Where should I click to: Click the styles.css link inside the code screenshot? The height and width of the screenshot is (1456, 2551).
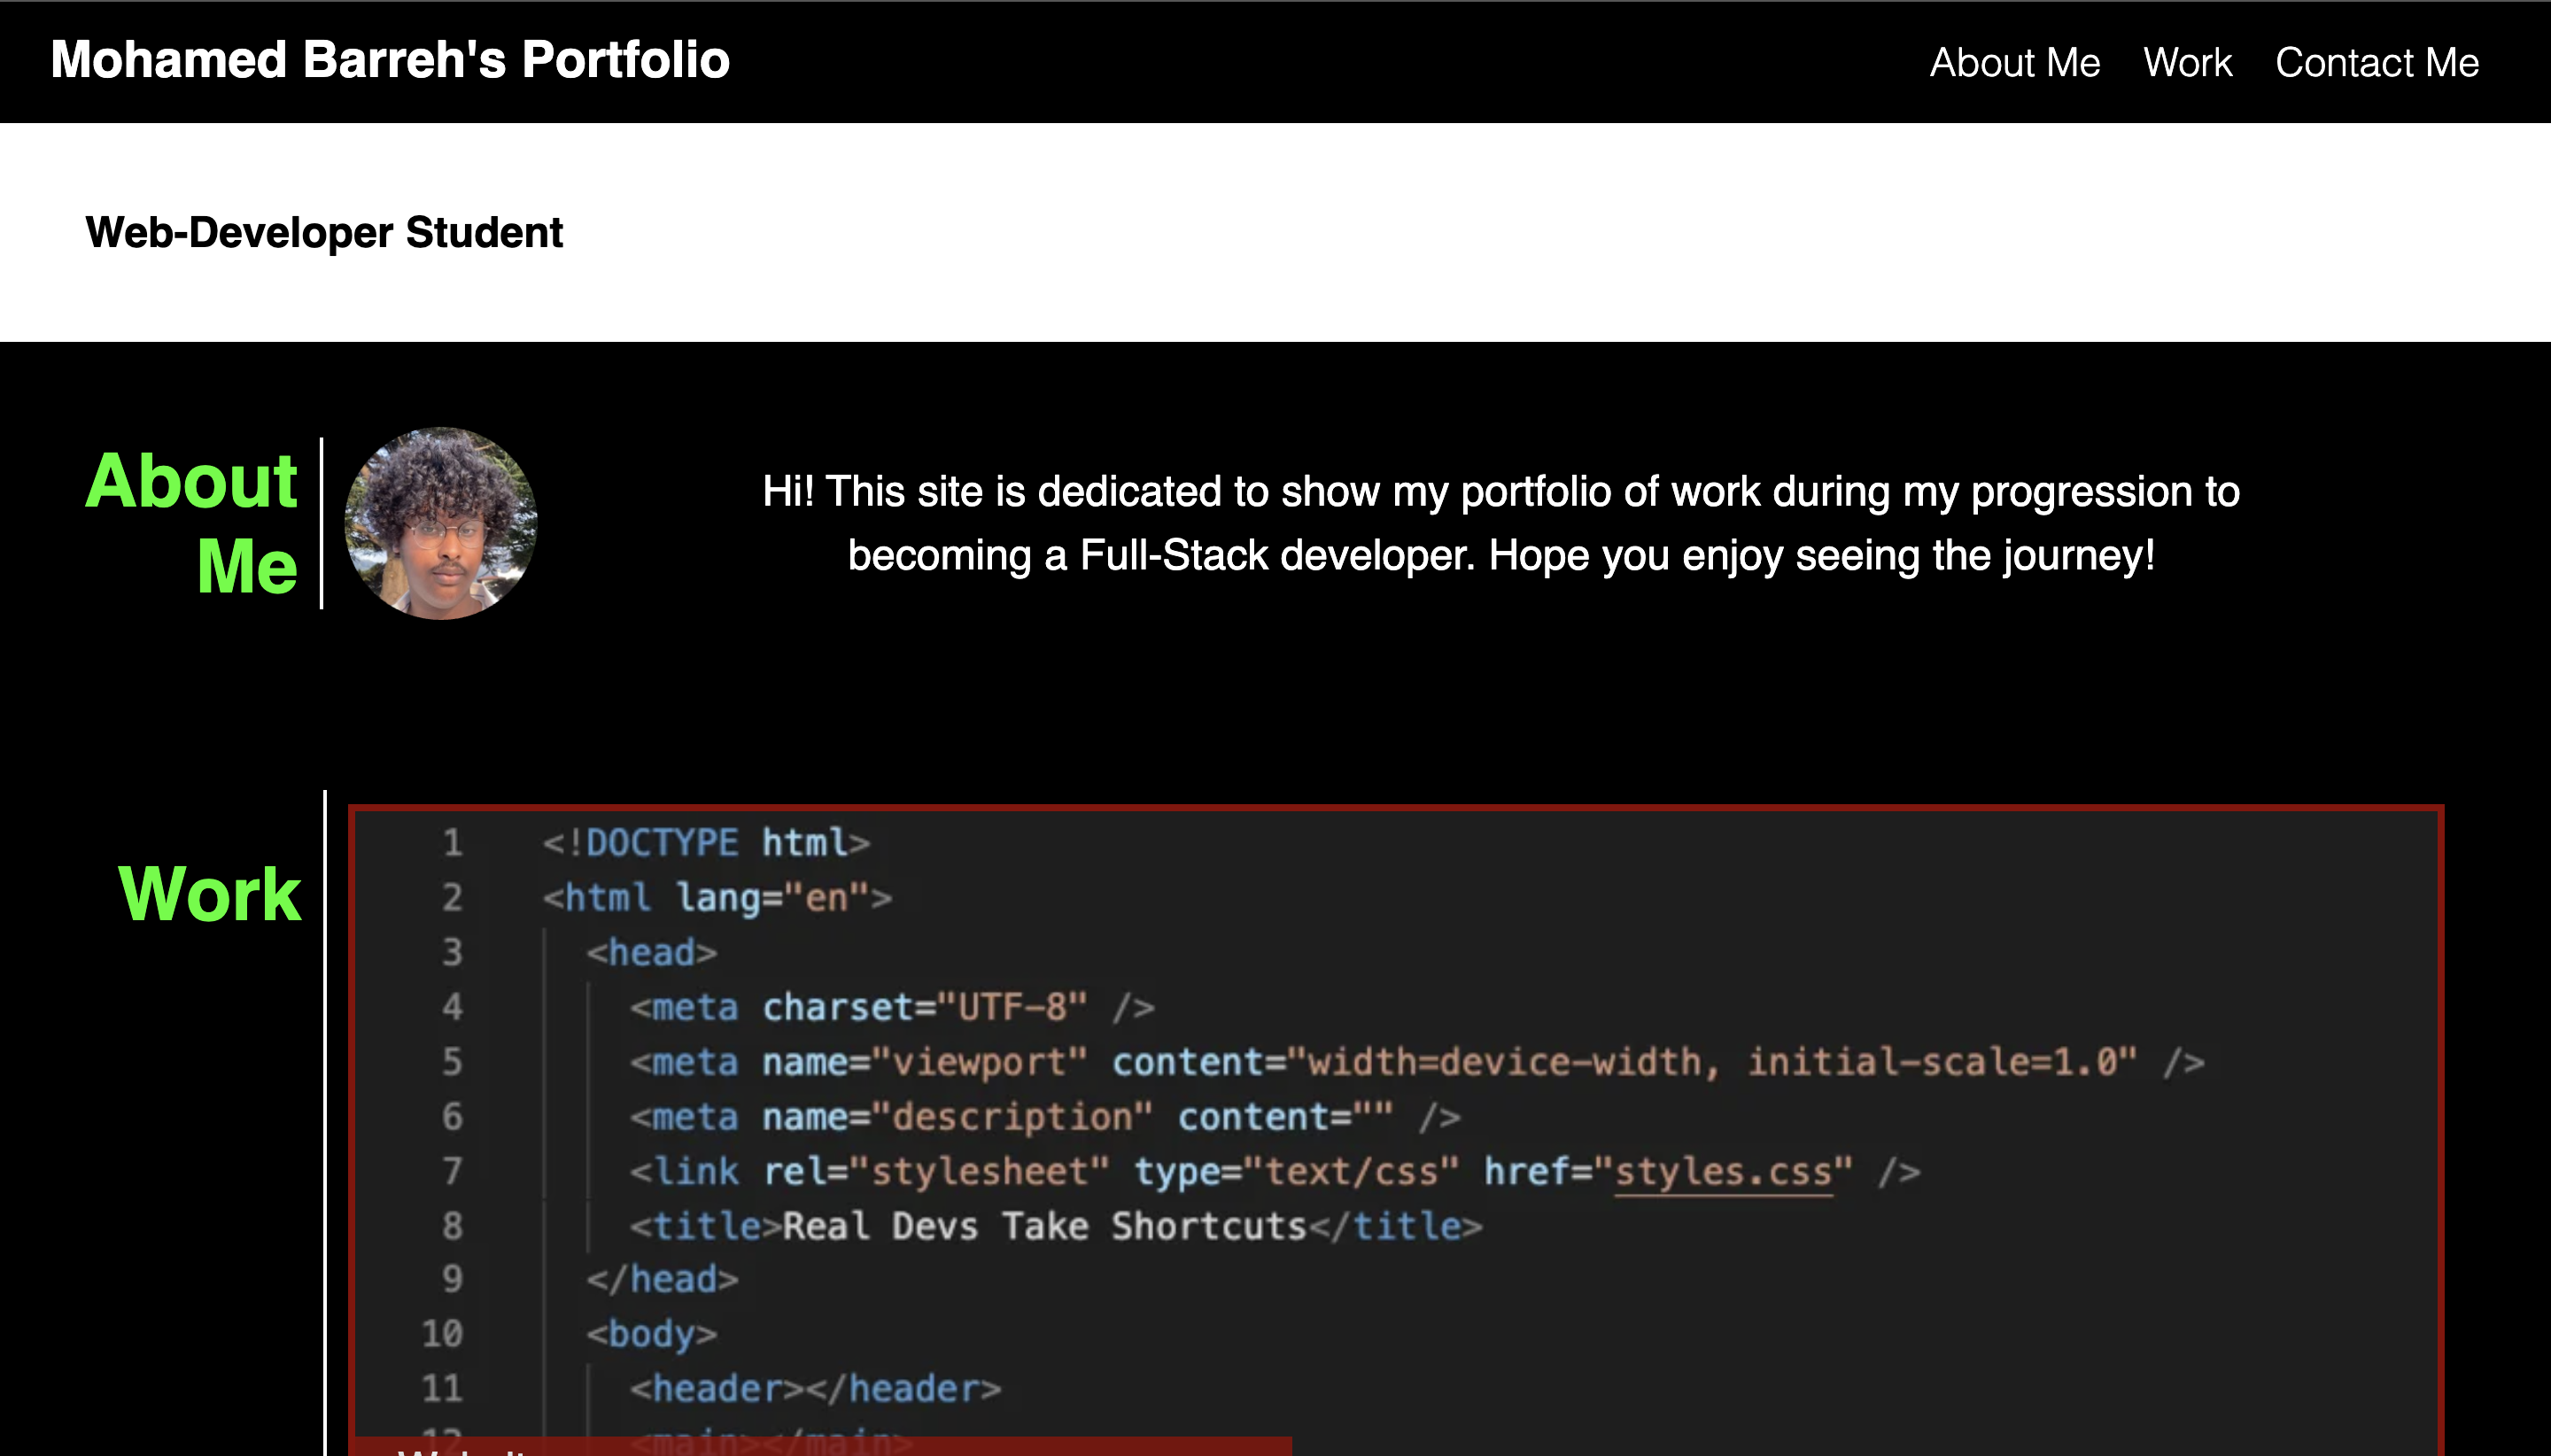tap(1724, 1170)
